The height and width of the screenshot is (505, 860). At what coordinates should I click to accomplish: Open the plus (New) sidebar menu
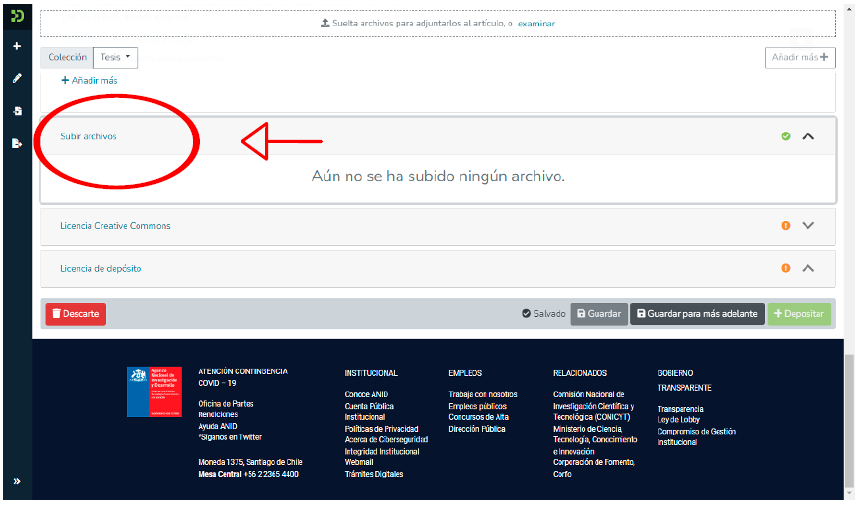[17, 46]
